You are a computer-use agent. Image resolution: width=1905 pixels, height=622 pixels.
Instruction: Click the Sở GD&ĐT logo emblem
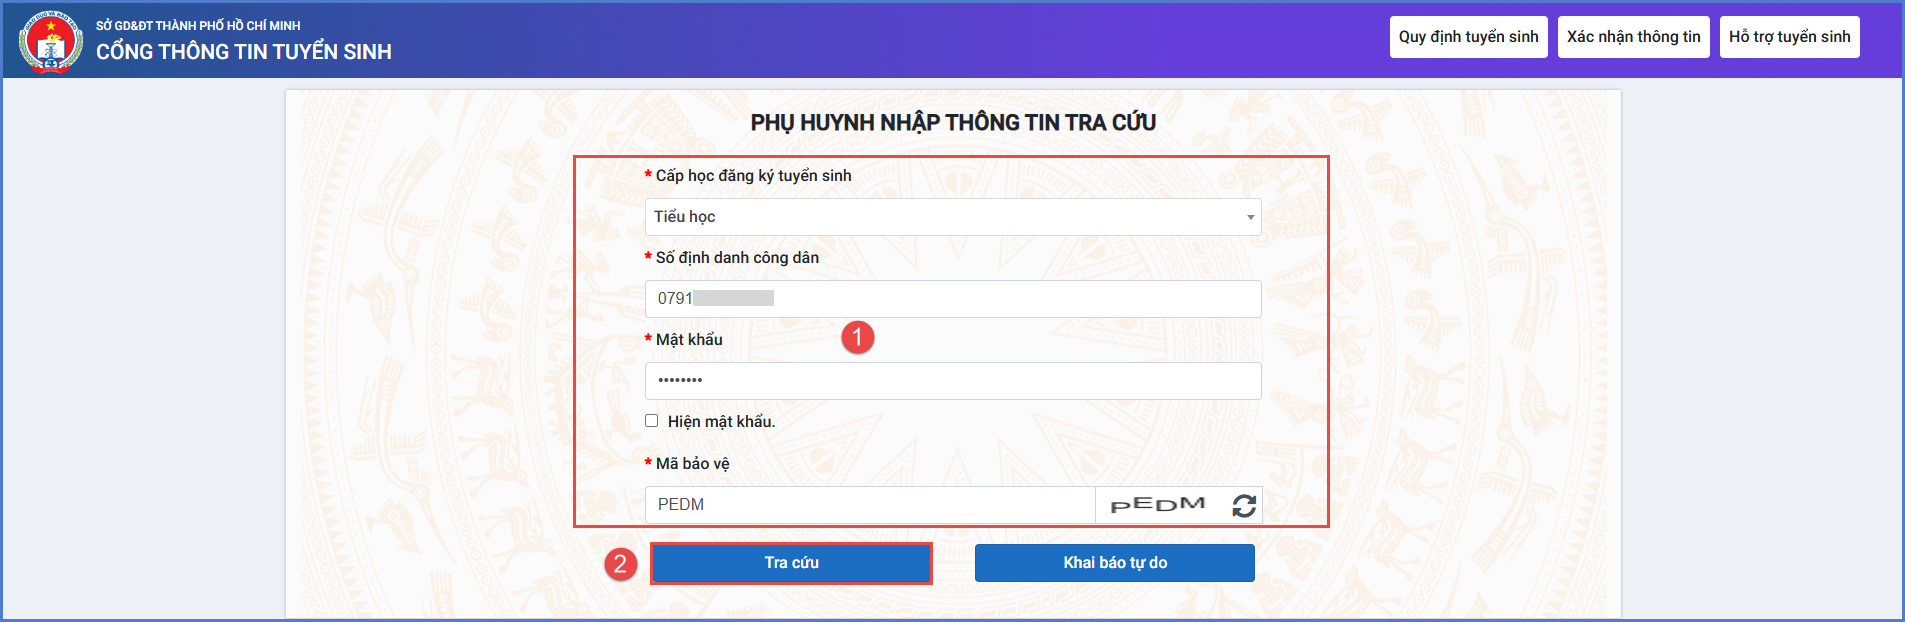tap(50, 41)
